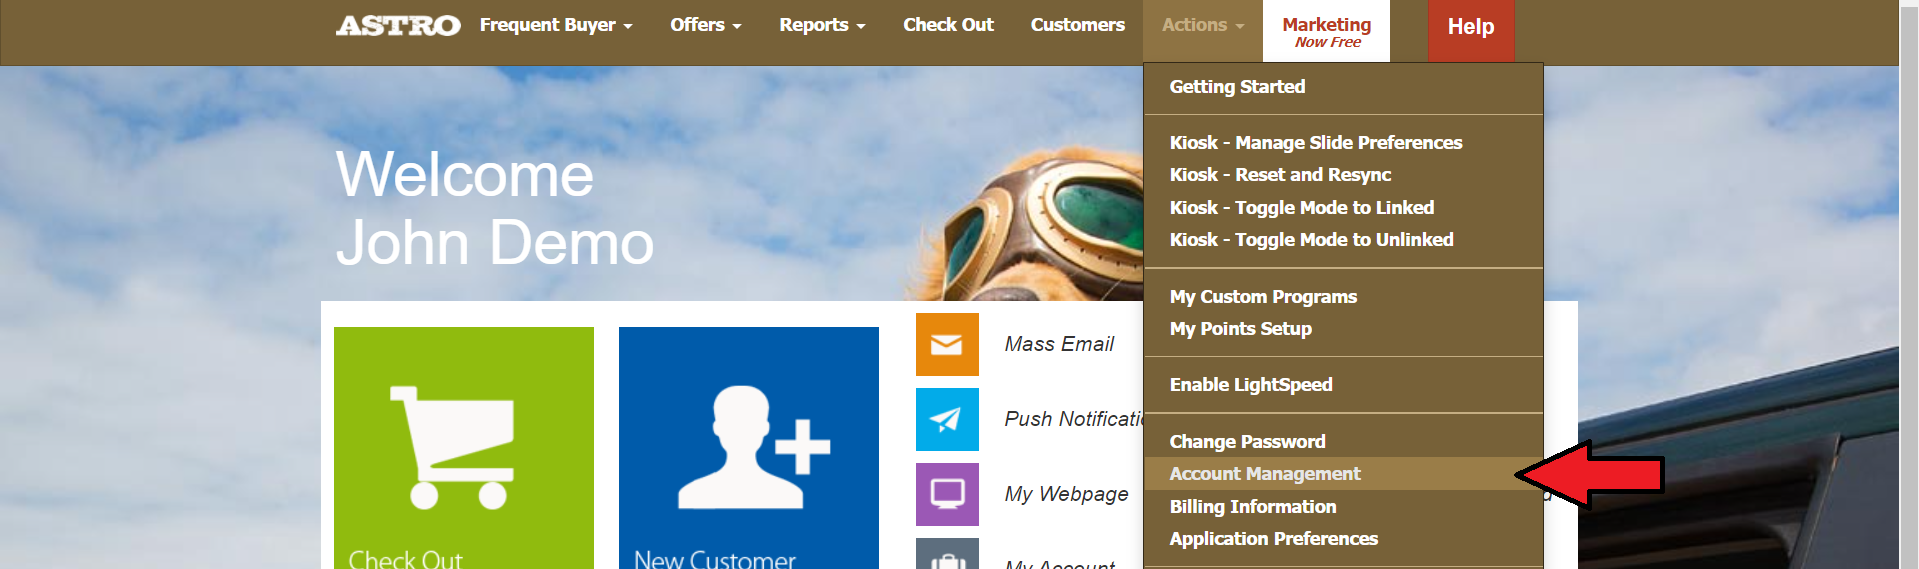
Task: Click the gray My Account briefcase icon
Action: tap(946, 556)
